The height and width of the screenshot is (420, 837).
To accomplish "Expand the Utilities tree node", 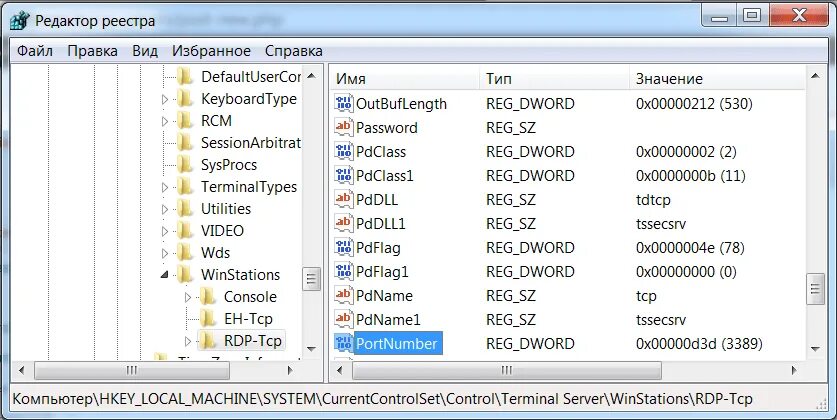I will click(165, 209).
